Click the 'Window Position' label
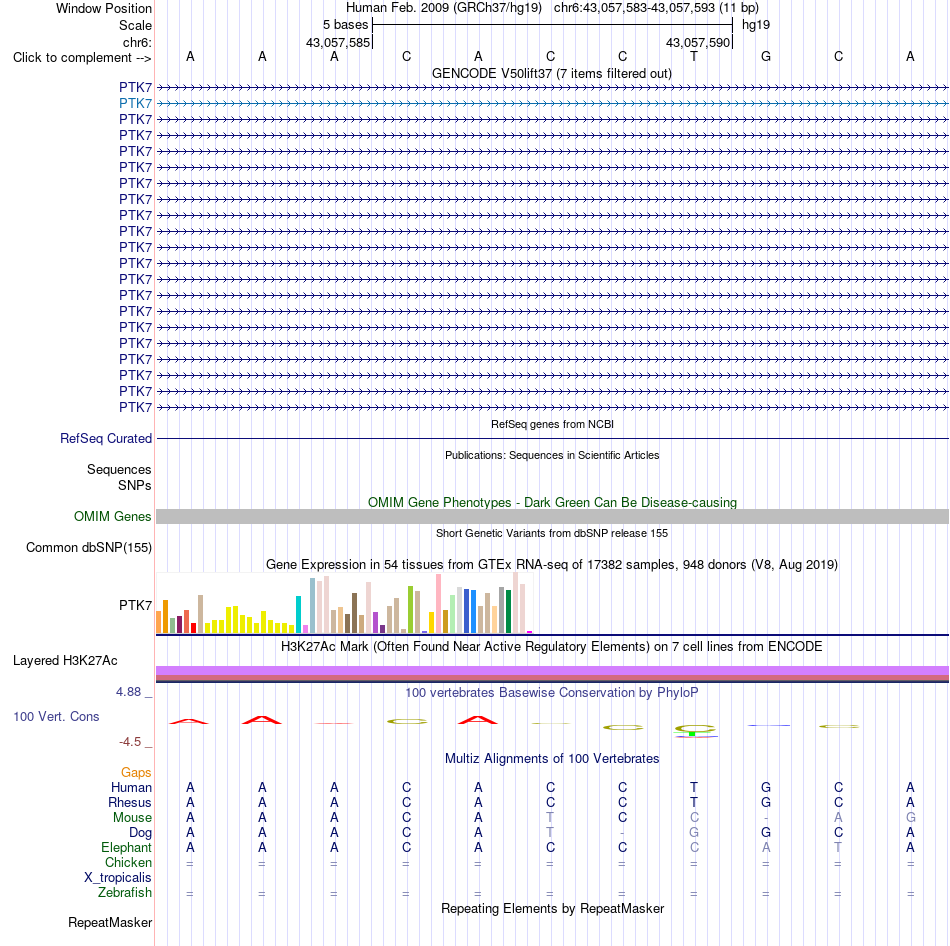 pyautogui.click(x=104, y=8)
